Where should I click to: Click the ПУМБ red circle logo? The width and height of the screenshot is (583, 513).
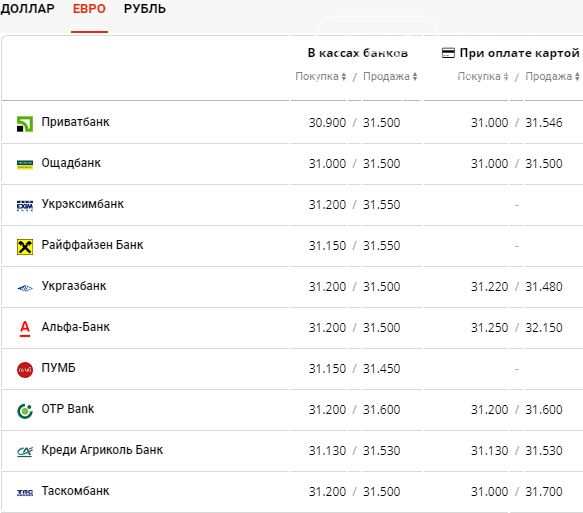click(25, 370)
